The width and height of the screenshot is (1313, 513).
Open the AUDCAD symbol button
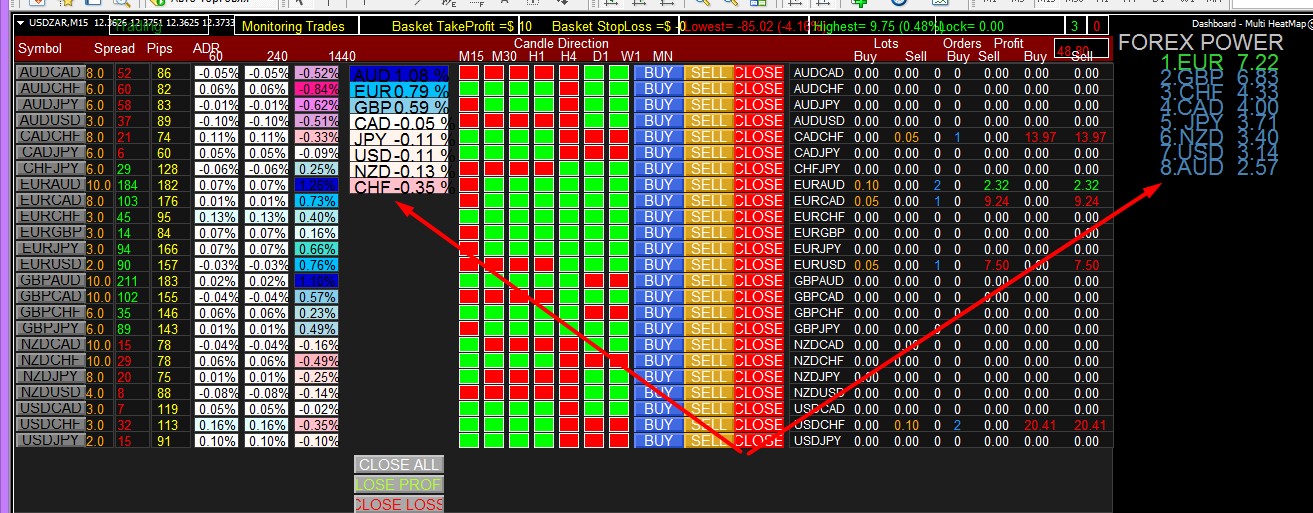[50, 73]
